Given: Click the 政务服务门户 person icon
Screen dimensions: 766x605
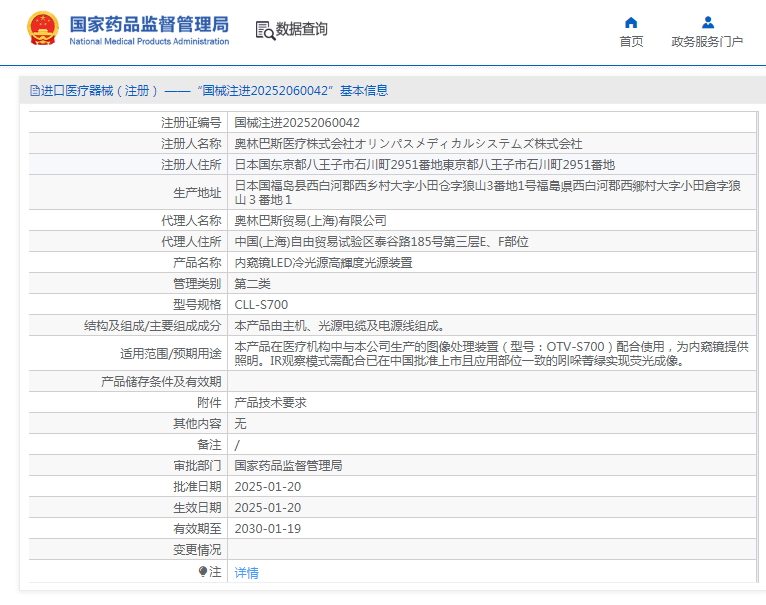Looking at the screenshot, I should point(708,22).
